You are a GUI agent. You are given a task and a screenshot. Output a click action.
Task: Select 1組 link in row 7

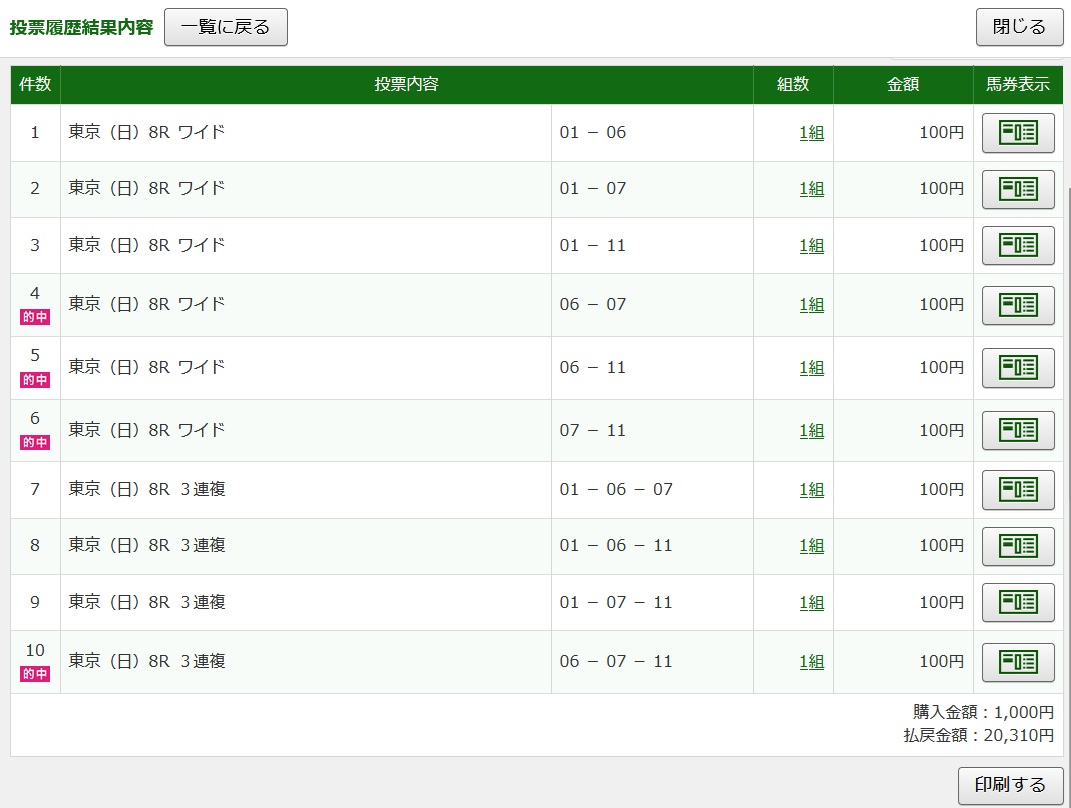(x=811, y=490)
